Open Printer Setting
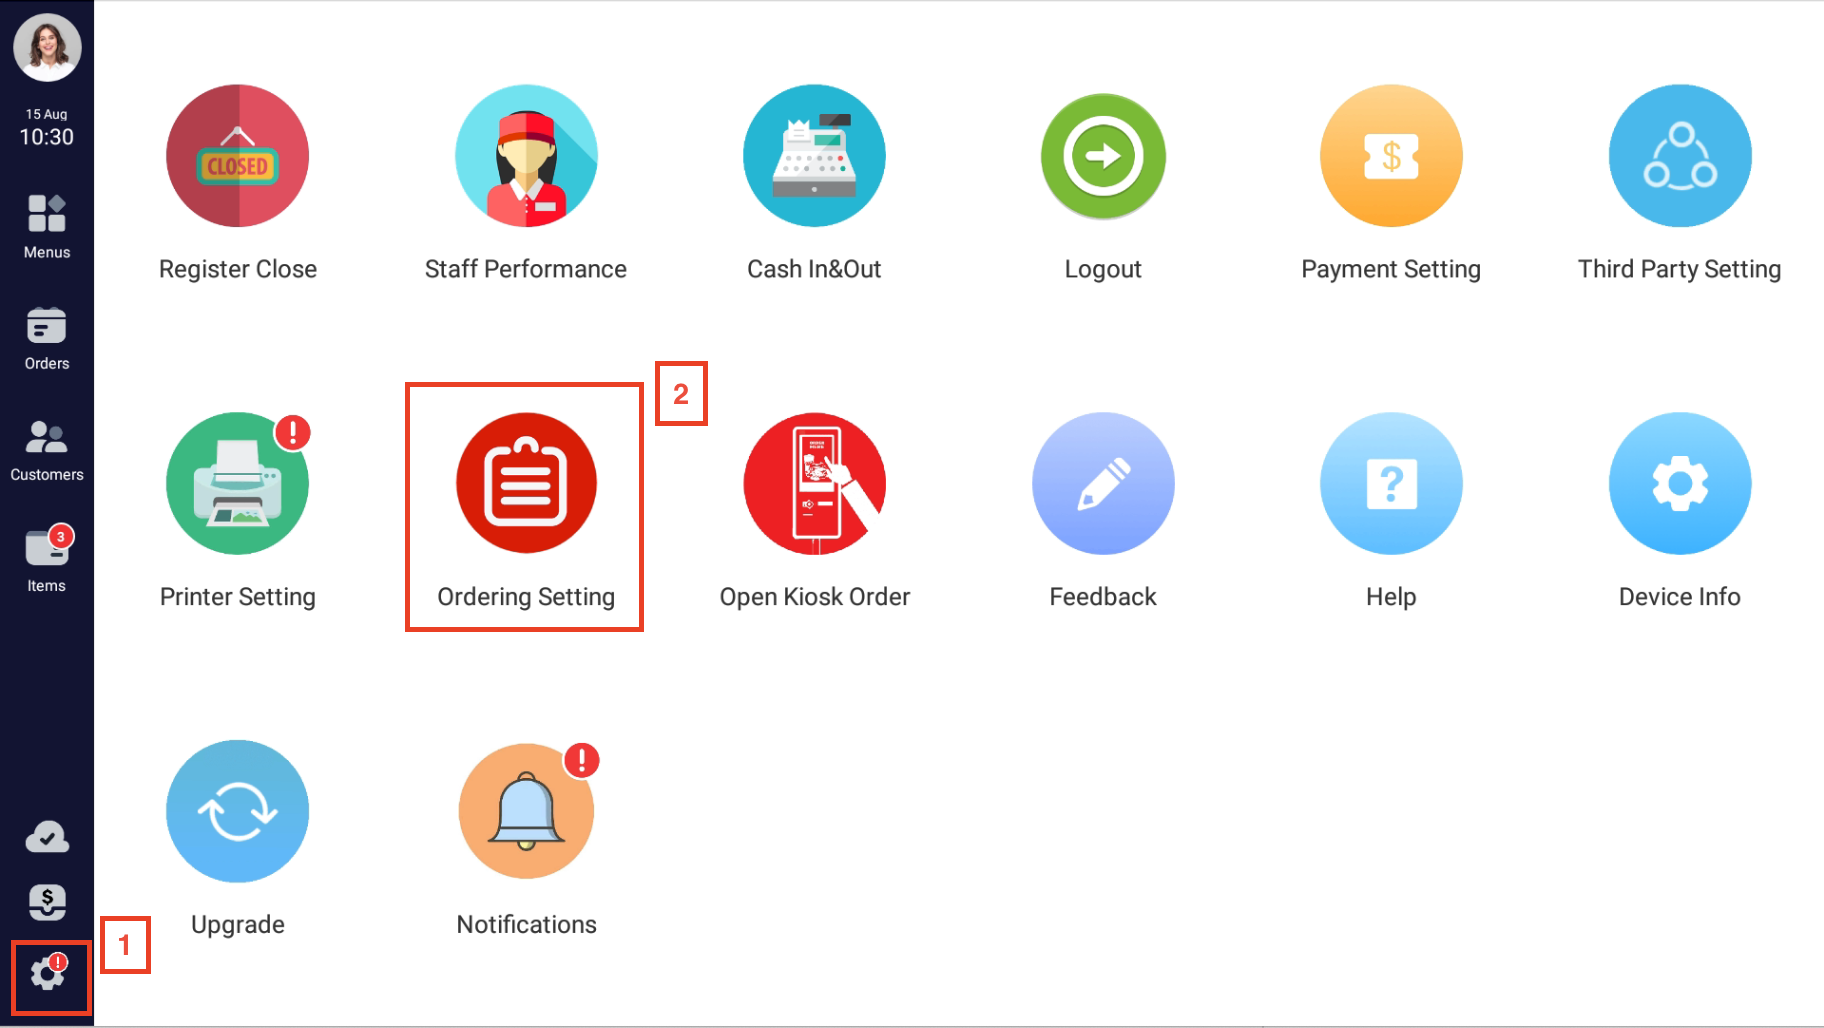1824x1028 pixels. (237, 484)
